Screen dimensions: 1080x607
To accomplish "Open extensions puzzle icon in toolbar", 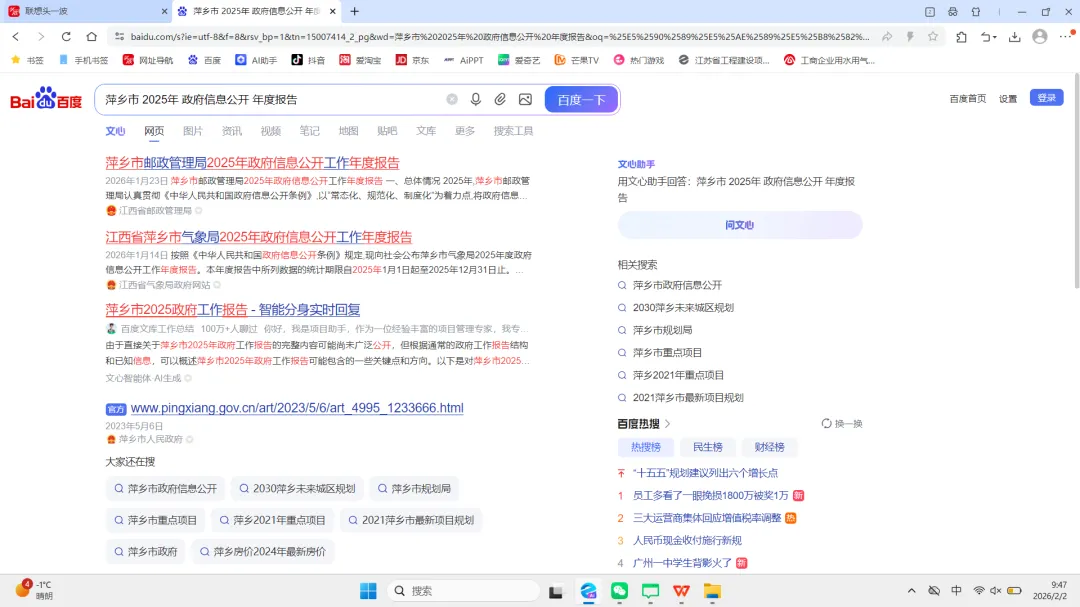I will (962, 37).
